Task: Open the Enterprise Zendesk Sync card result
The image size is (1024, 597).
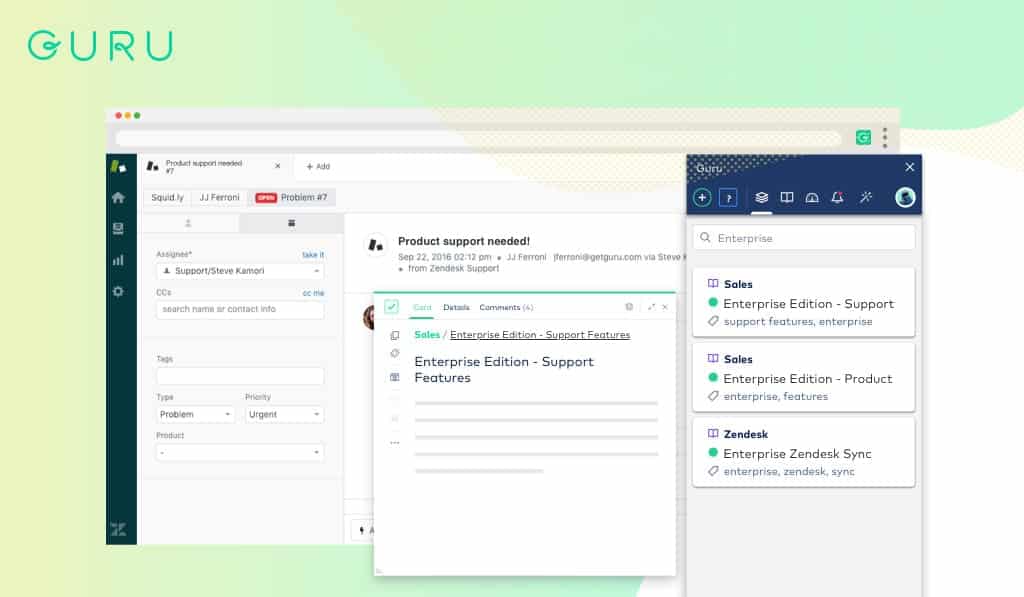Action: [x=804, y=453]
